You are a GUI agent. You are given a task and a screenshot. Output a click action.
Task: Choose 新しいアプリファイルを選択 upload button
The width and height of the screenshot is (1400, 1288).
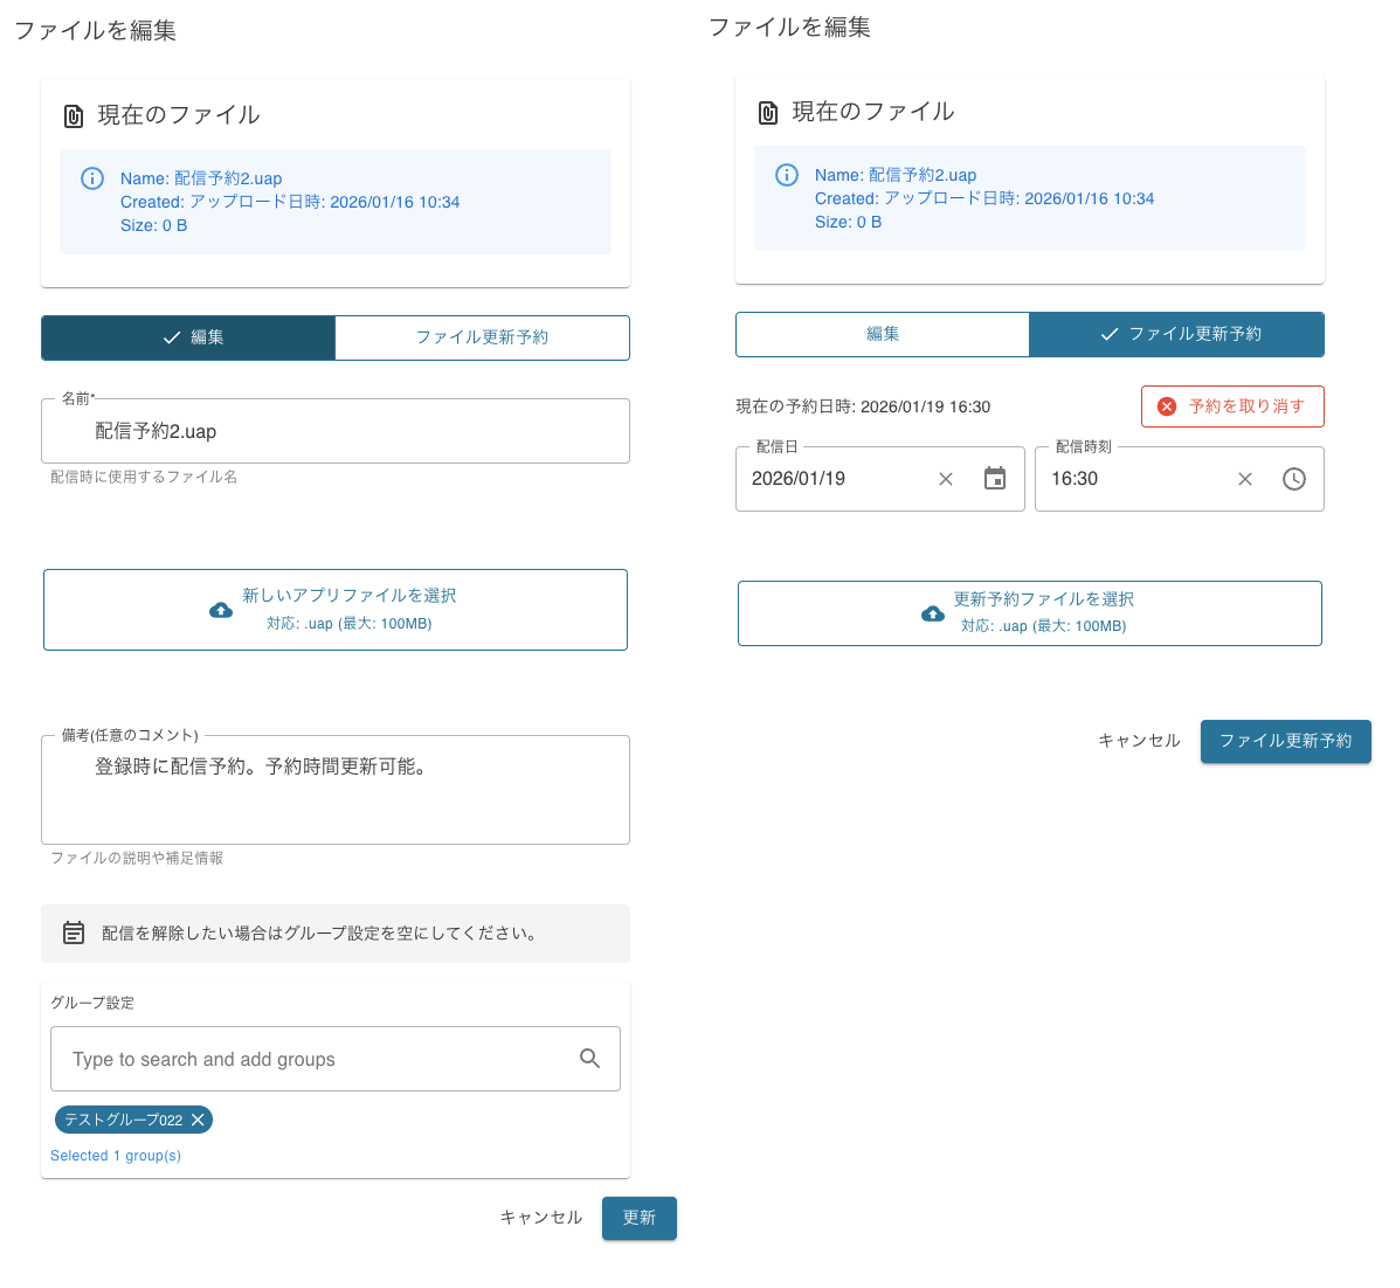click(x=335, y=610)
